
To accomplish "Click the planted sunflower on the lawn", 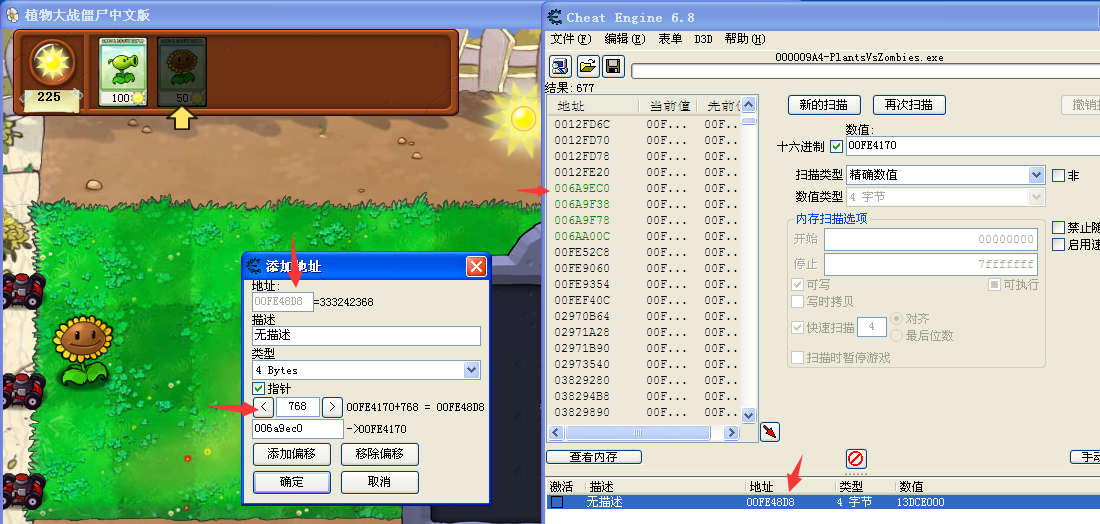I will coord(83,351).
